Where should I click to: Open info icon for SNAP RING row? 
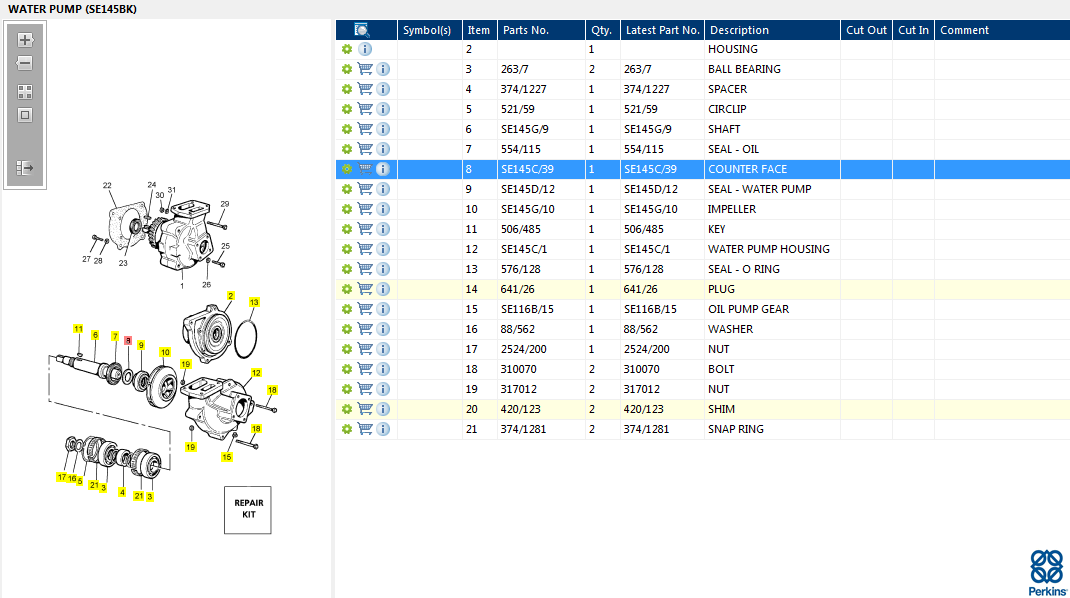pyautogui.click(x=384, y=429)
